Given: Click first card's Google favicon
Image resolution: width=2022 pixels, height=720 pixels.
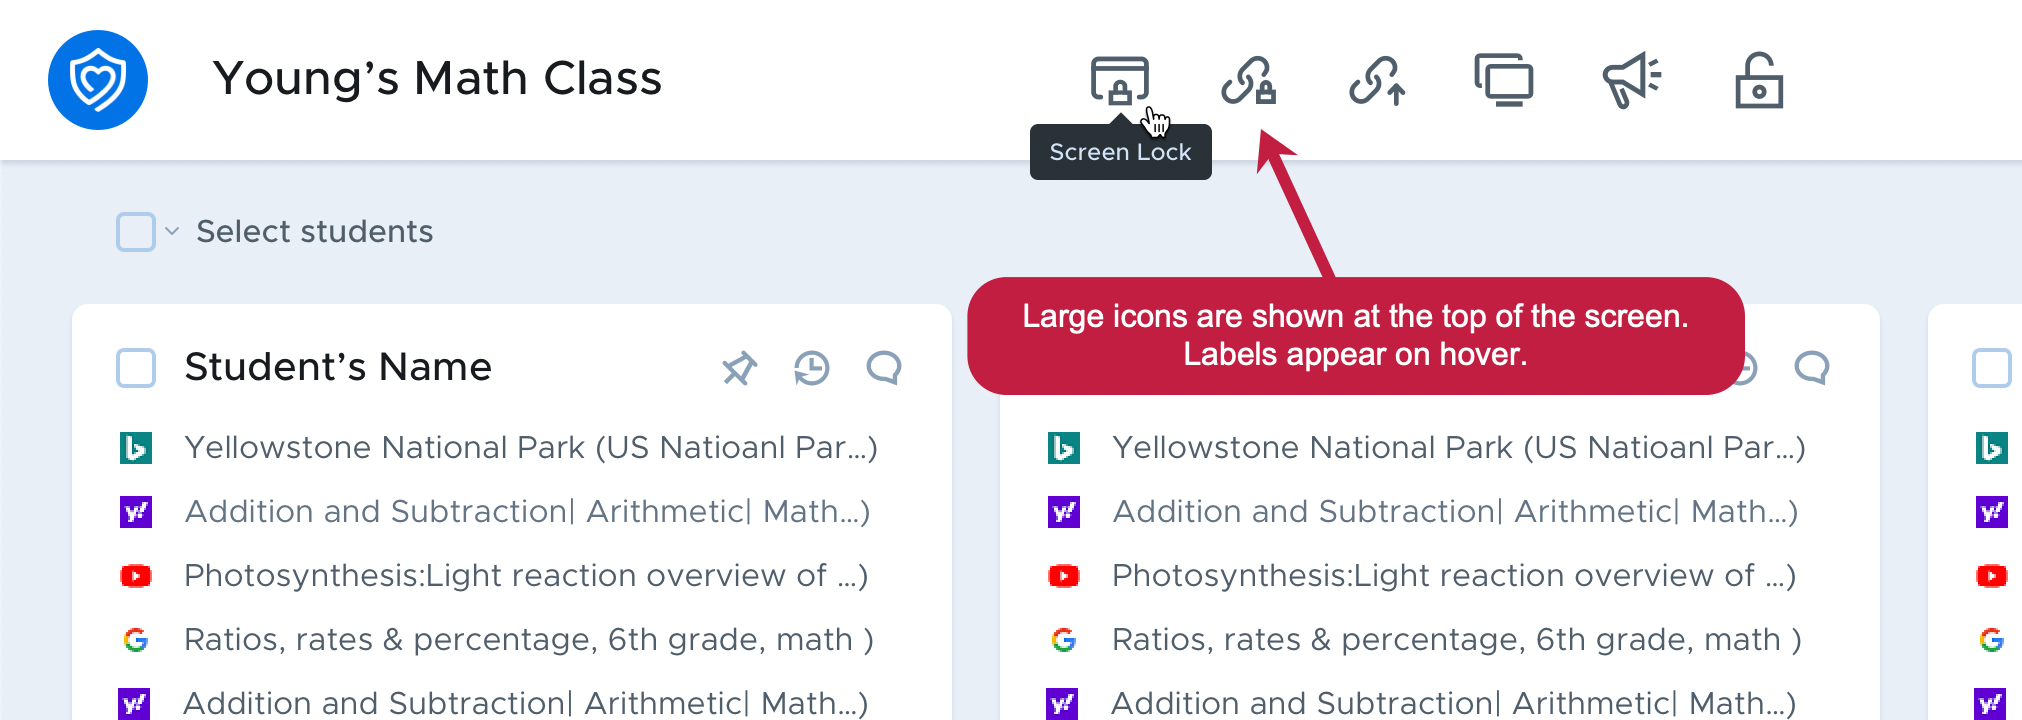Looking at the screenshot, I should (136, 640).
